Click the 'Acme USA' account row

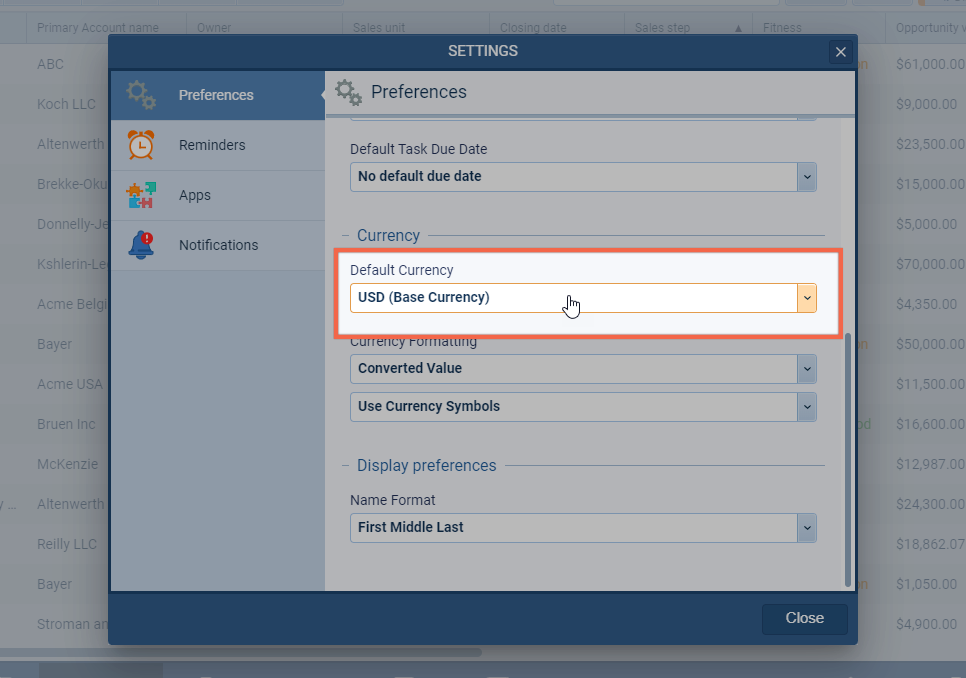coord(70,384)
